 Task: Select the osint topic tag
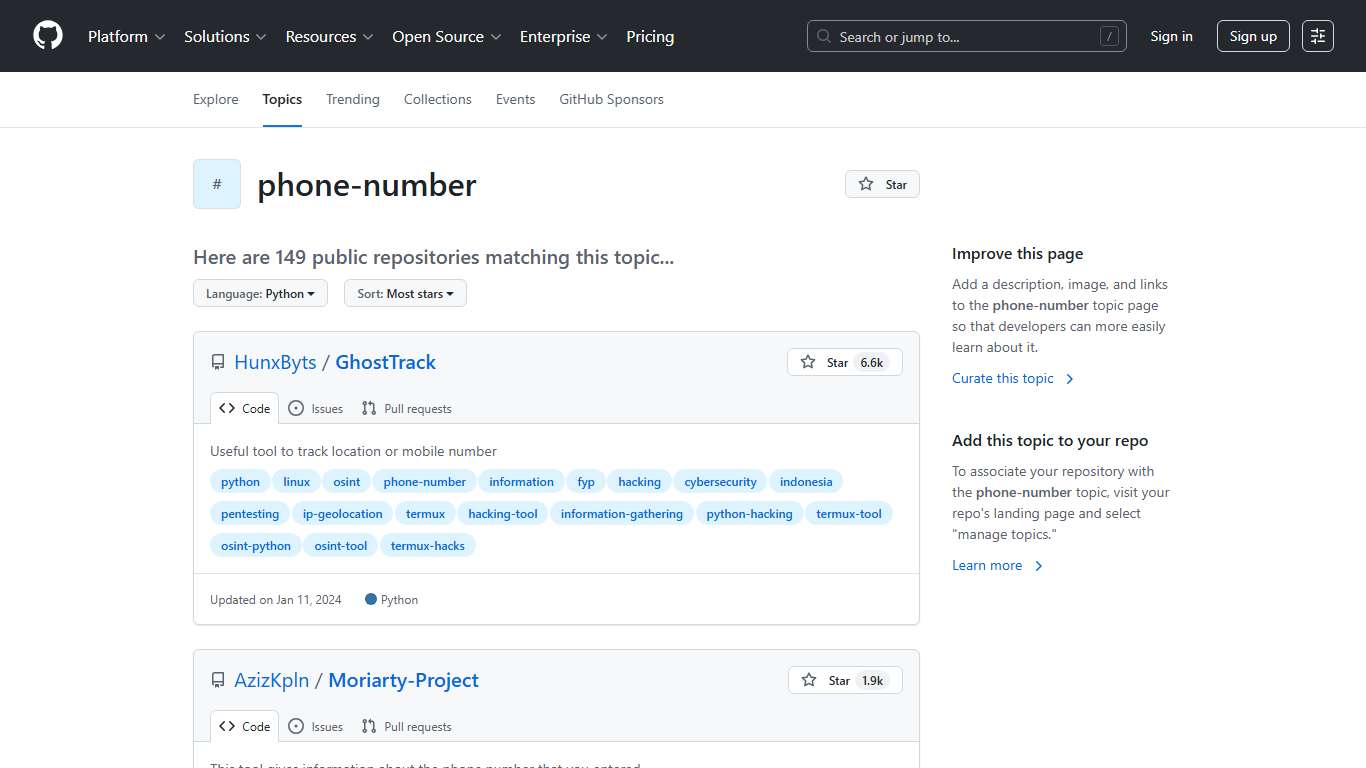tap(346, 481)
